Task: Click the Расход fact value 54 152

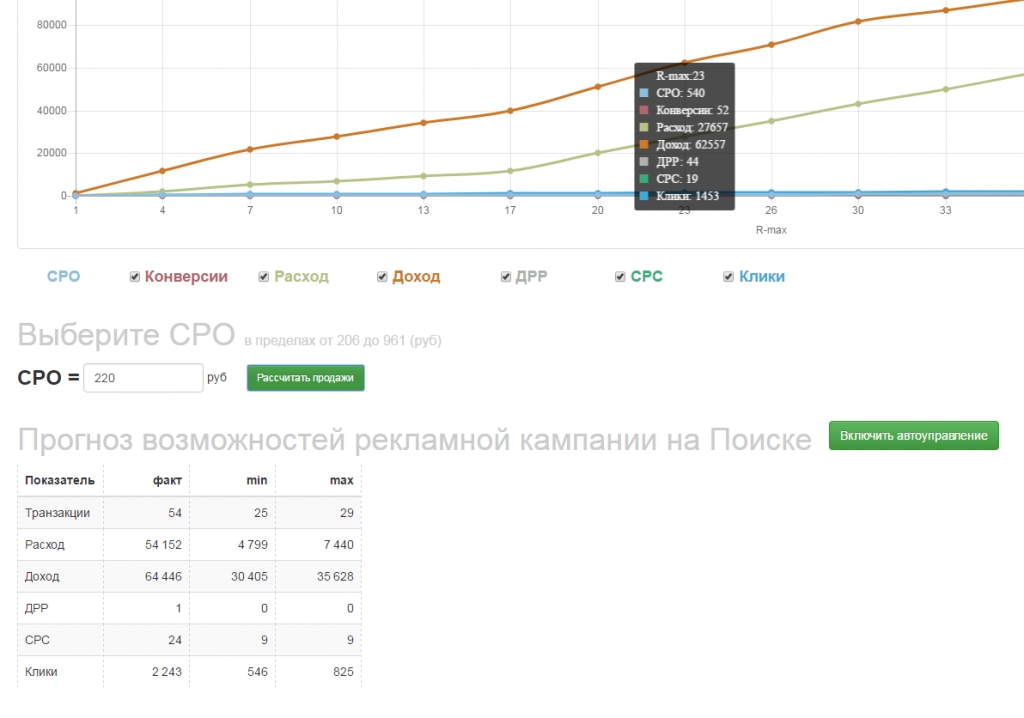Action: pos(163,544)
